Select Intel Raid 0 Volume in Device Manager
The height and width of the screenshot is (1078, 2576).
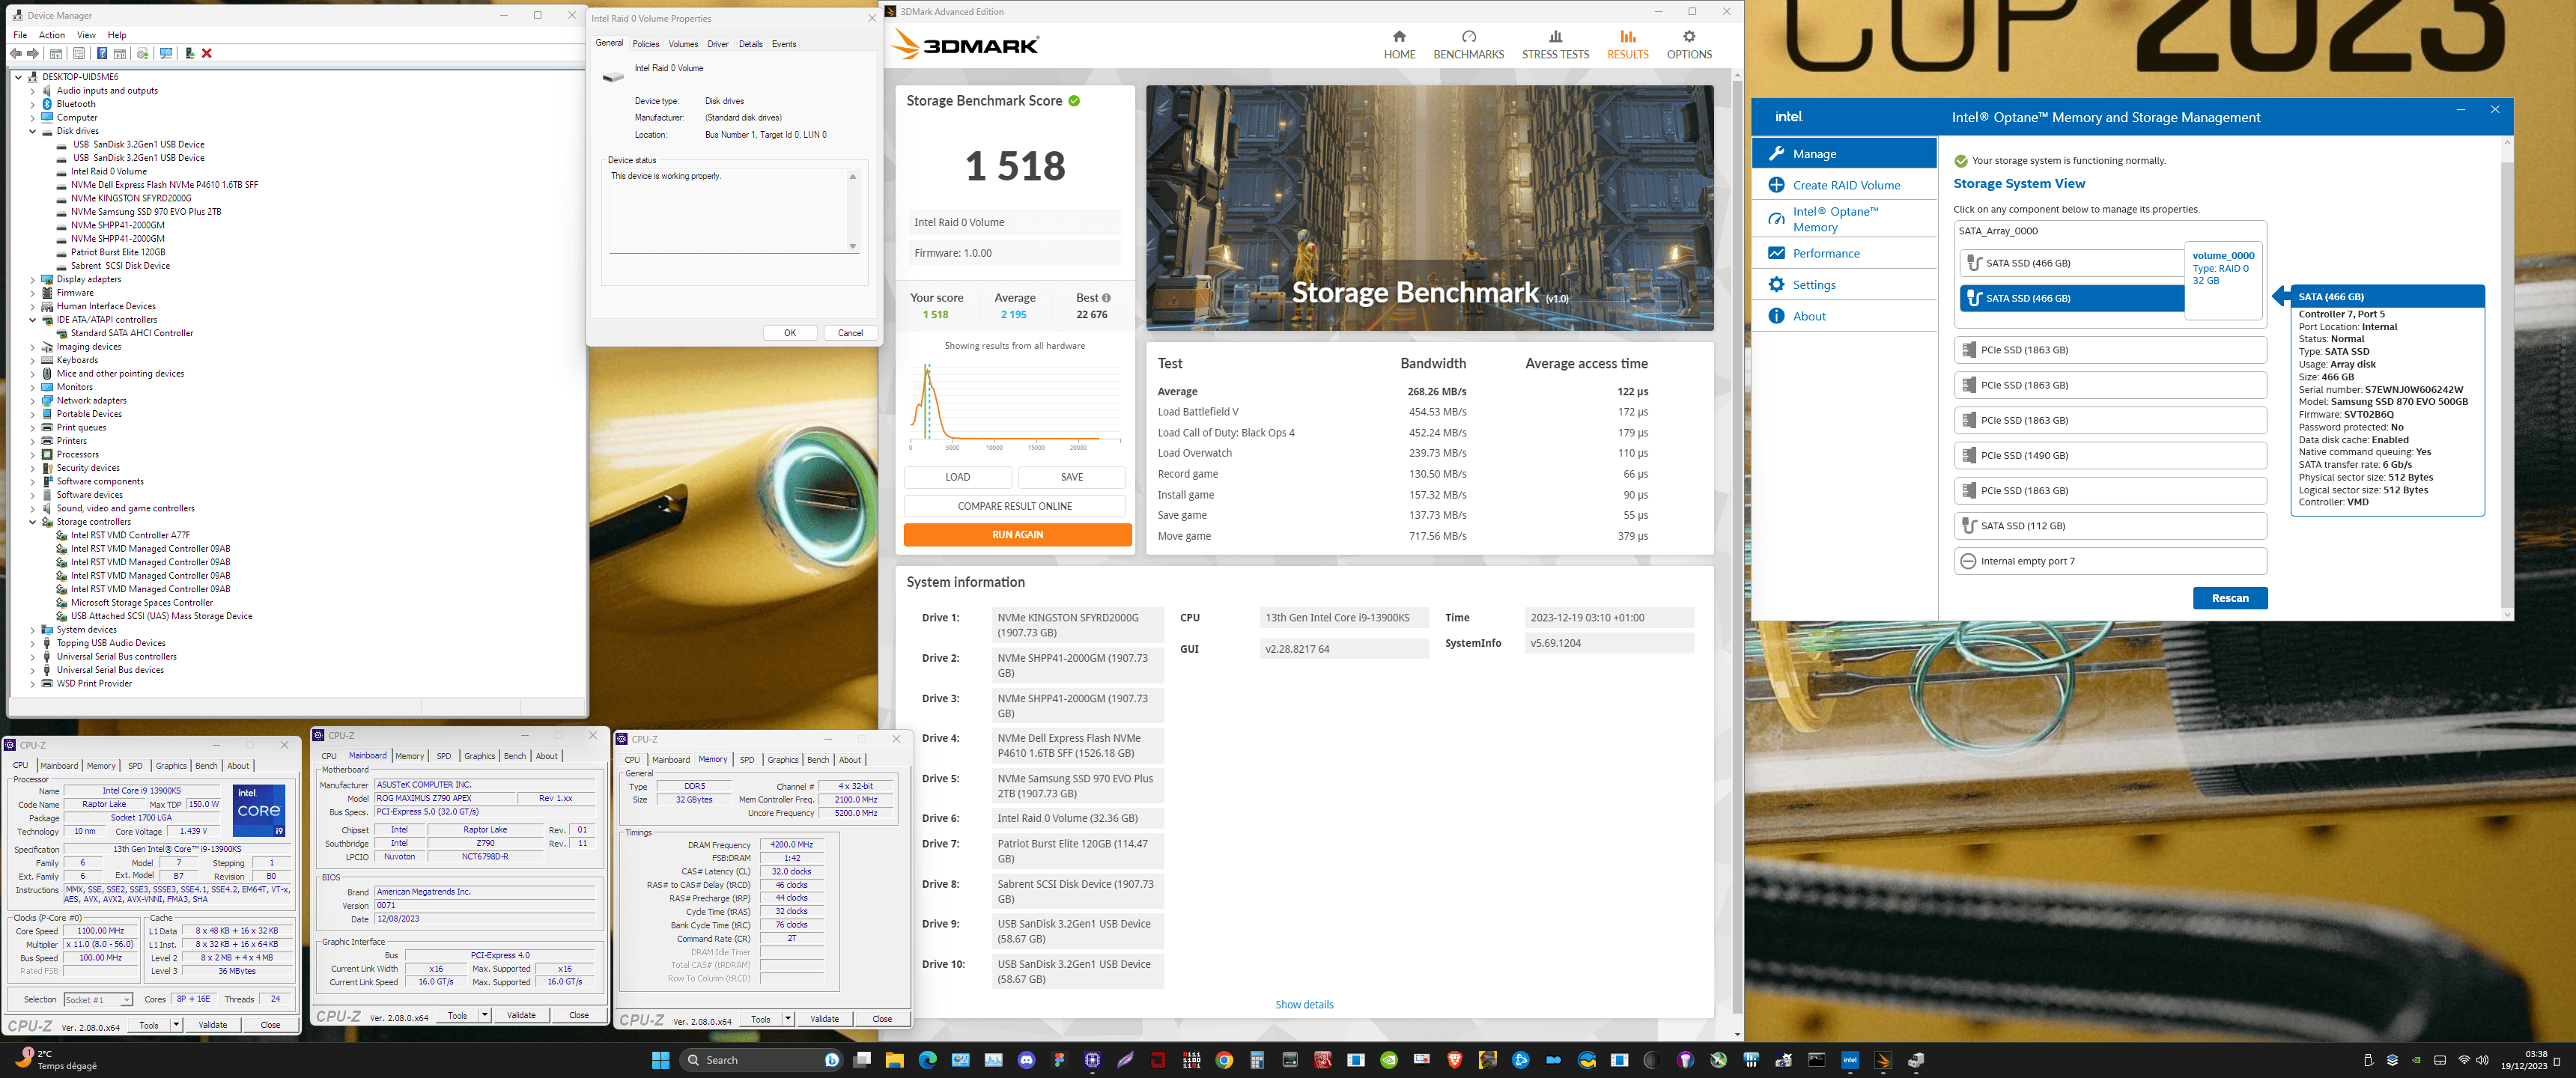109,172
